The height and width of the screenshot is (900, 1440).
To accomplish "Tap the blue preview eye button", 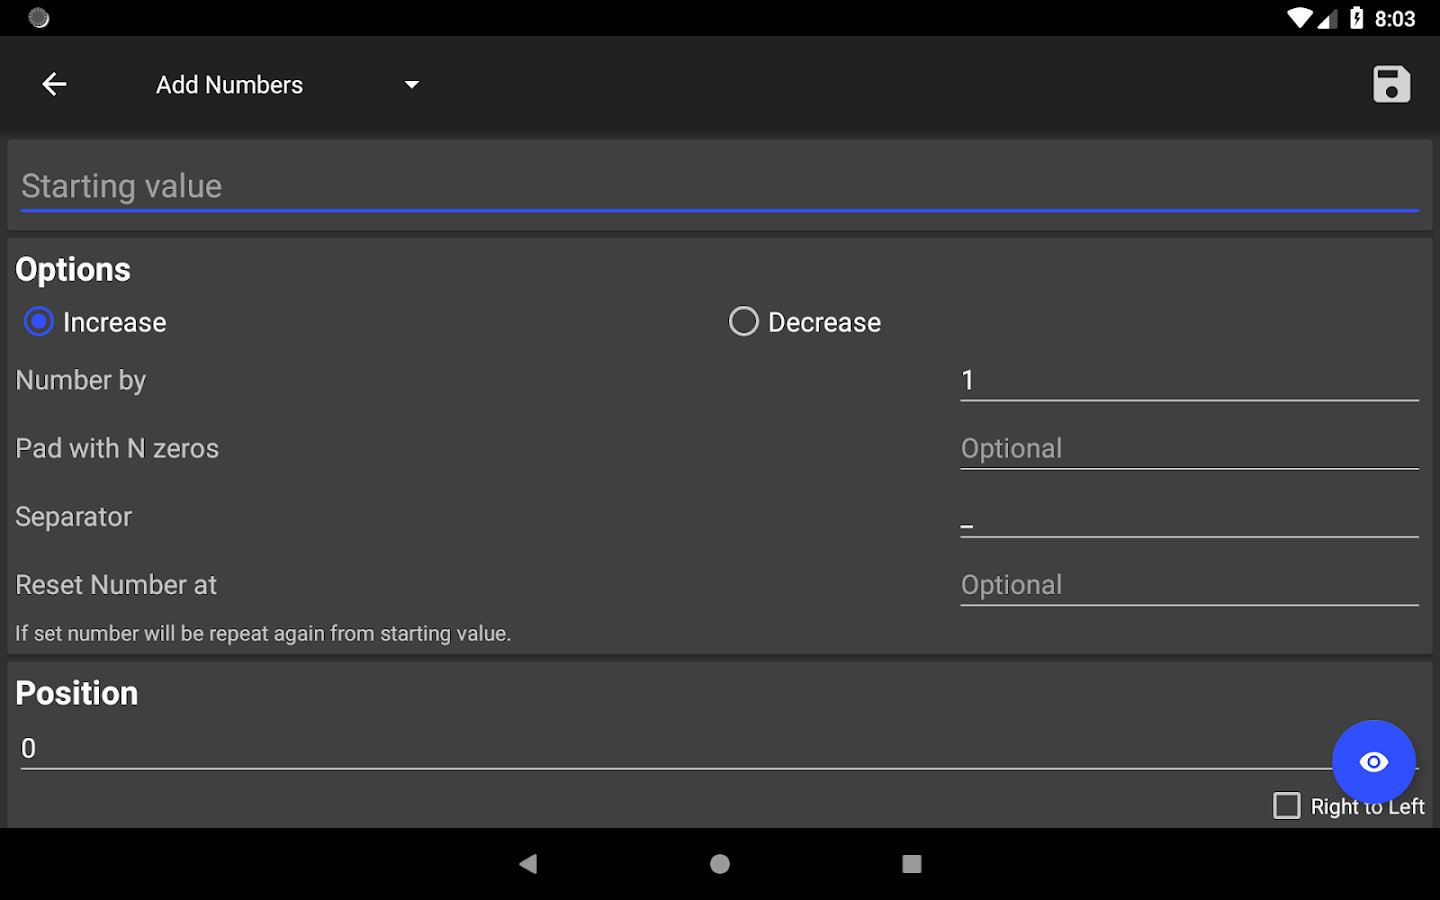I will 1374,762.
